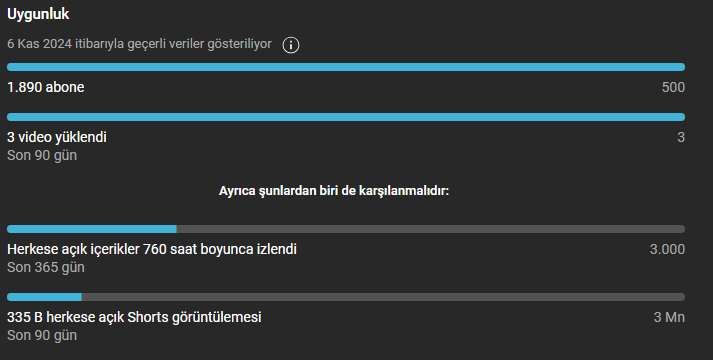
Task: Click the 500 subscriber target number
Action: coord(673,87)
